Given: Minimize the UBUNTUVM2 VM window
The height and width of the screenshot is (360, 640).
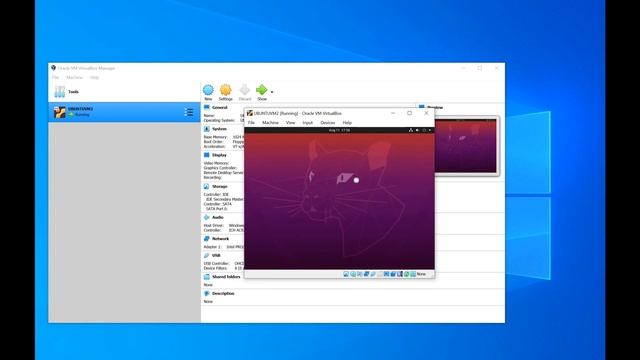Looking at the screenshot, I should pyautogui.click(x=393, y=113).
